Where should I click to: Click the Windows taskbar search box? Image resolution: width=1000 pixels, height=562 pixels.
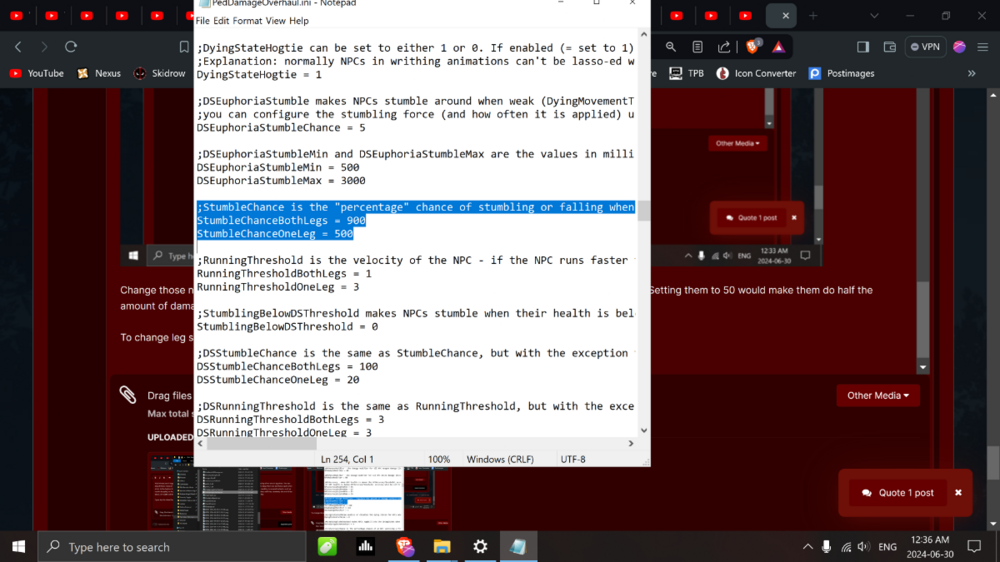click(172, 547)
